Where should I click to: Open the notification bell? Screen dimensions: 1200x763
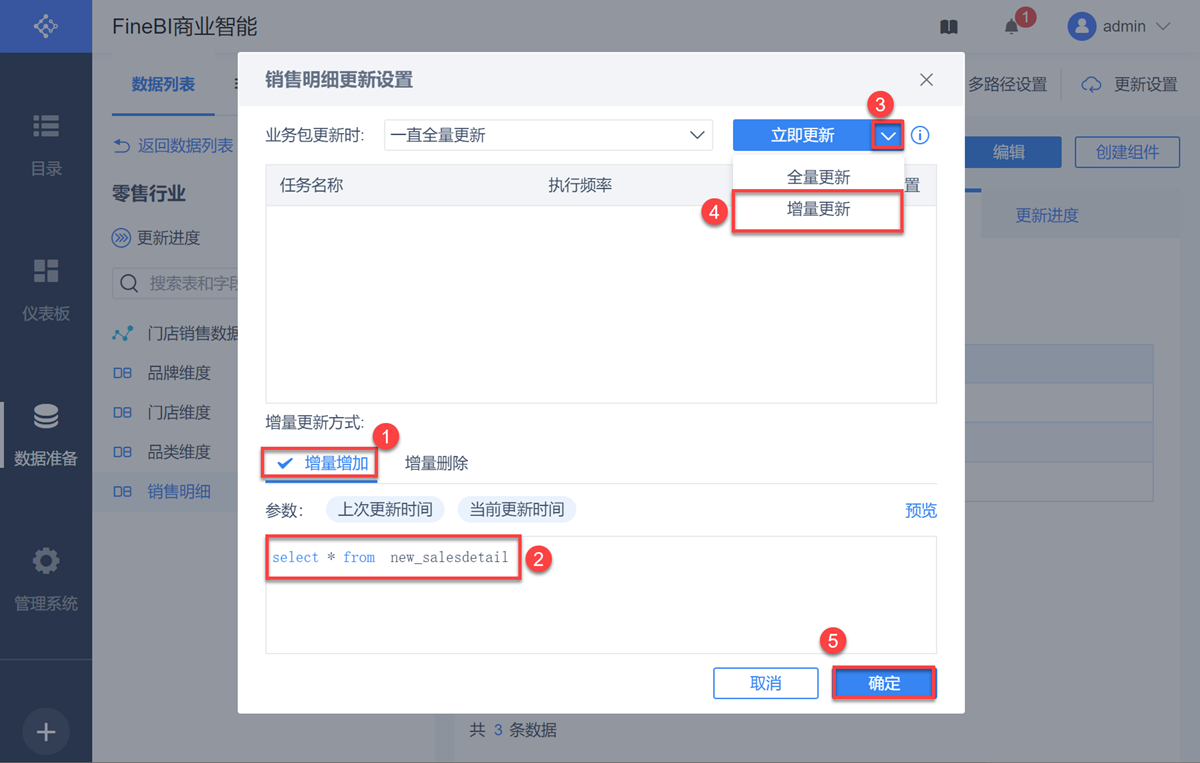[1012, 27]
